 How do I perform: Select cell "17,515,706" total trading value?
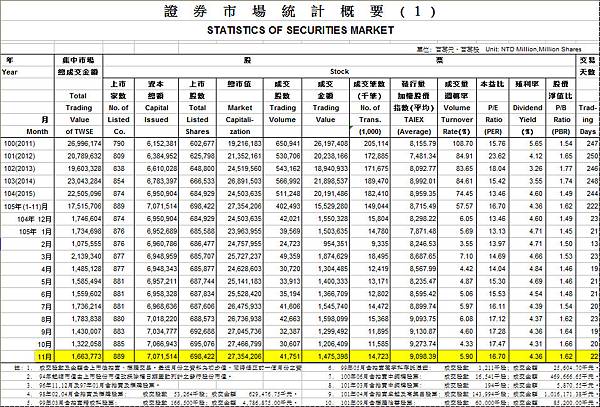click(x=84, y=206)
